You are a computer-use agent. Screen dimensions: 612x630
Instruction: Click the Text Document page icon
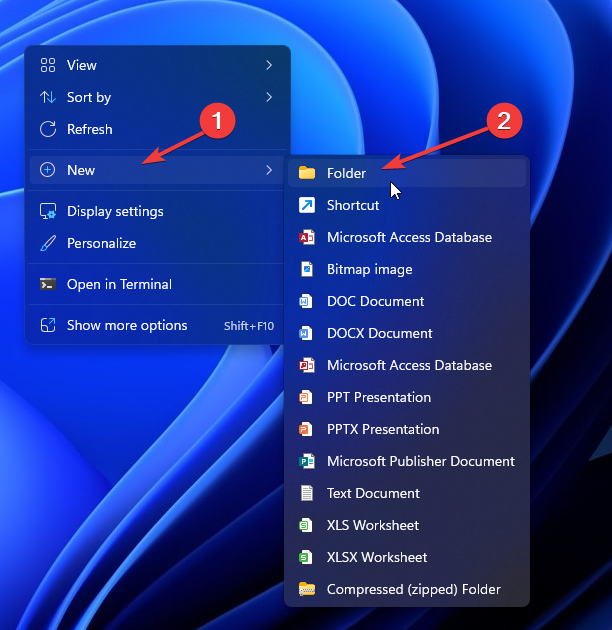[x=307, y=493]
